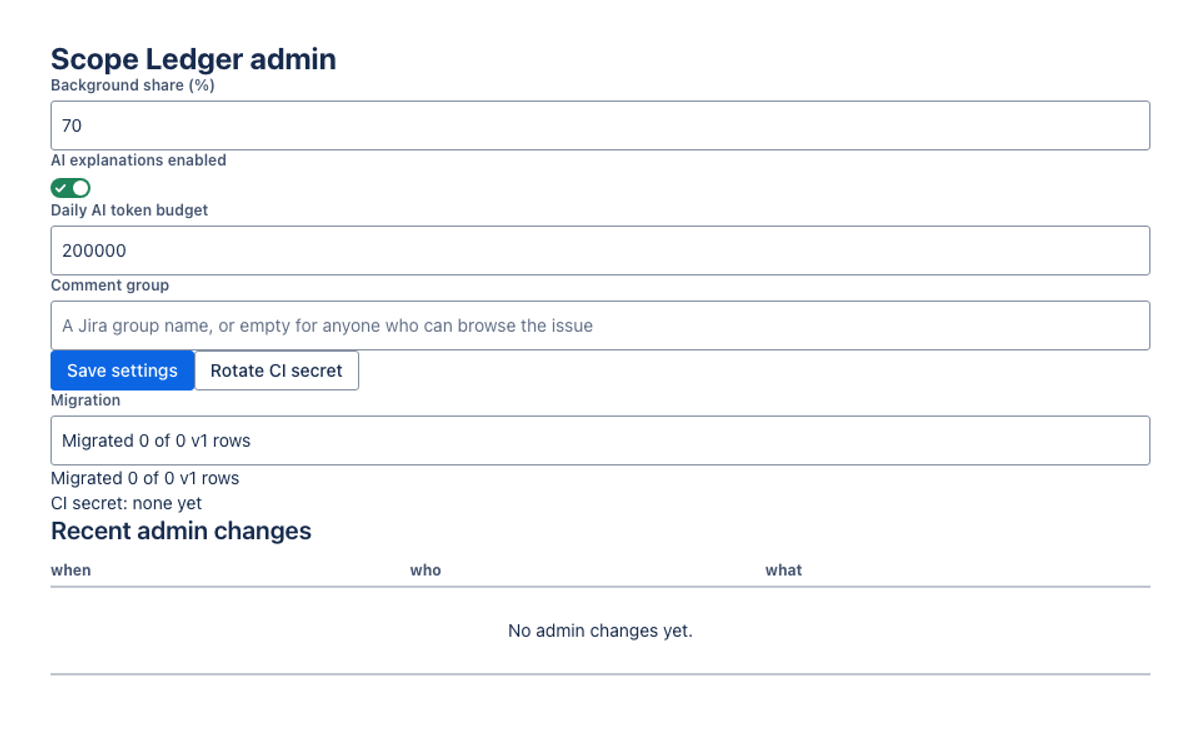Click the 'Daily AI token budget' label

(130, 210)
